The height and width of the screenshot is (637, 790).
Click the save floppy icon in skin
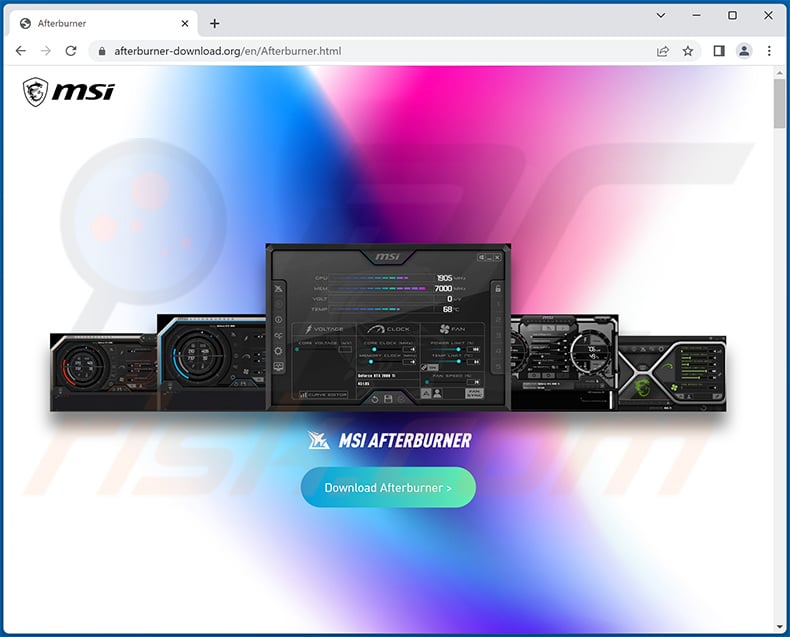tap(388, 399)
